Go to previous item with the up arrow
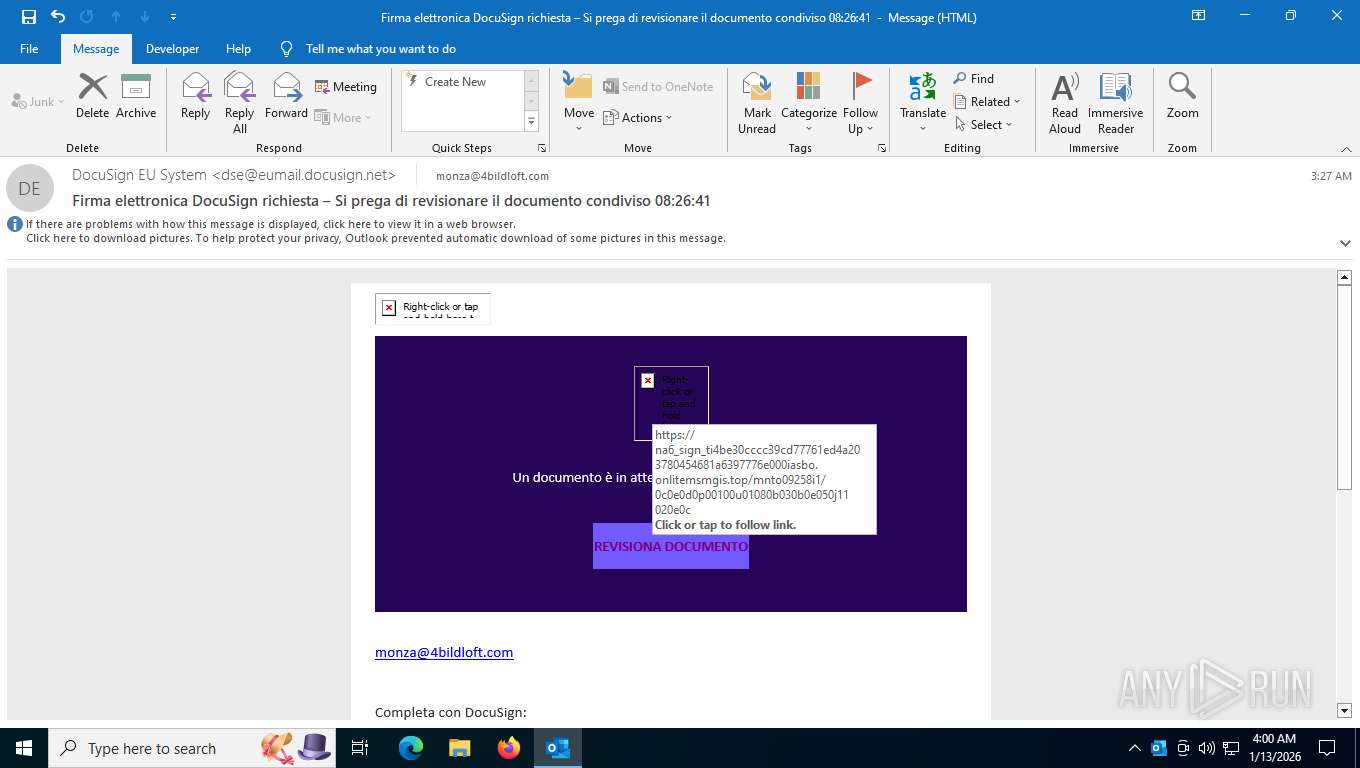1360x768 pixels. click(116, 17)
